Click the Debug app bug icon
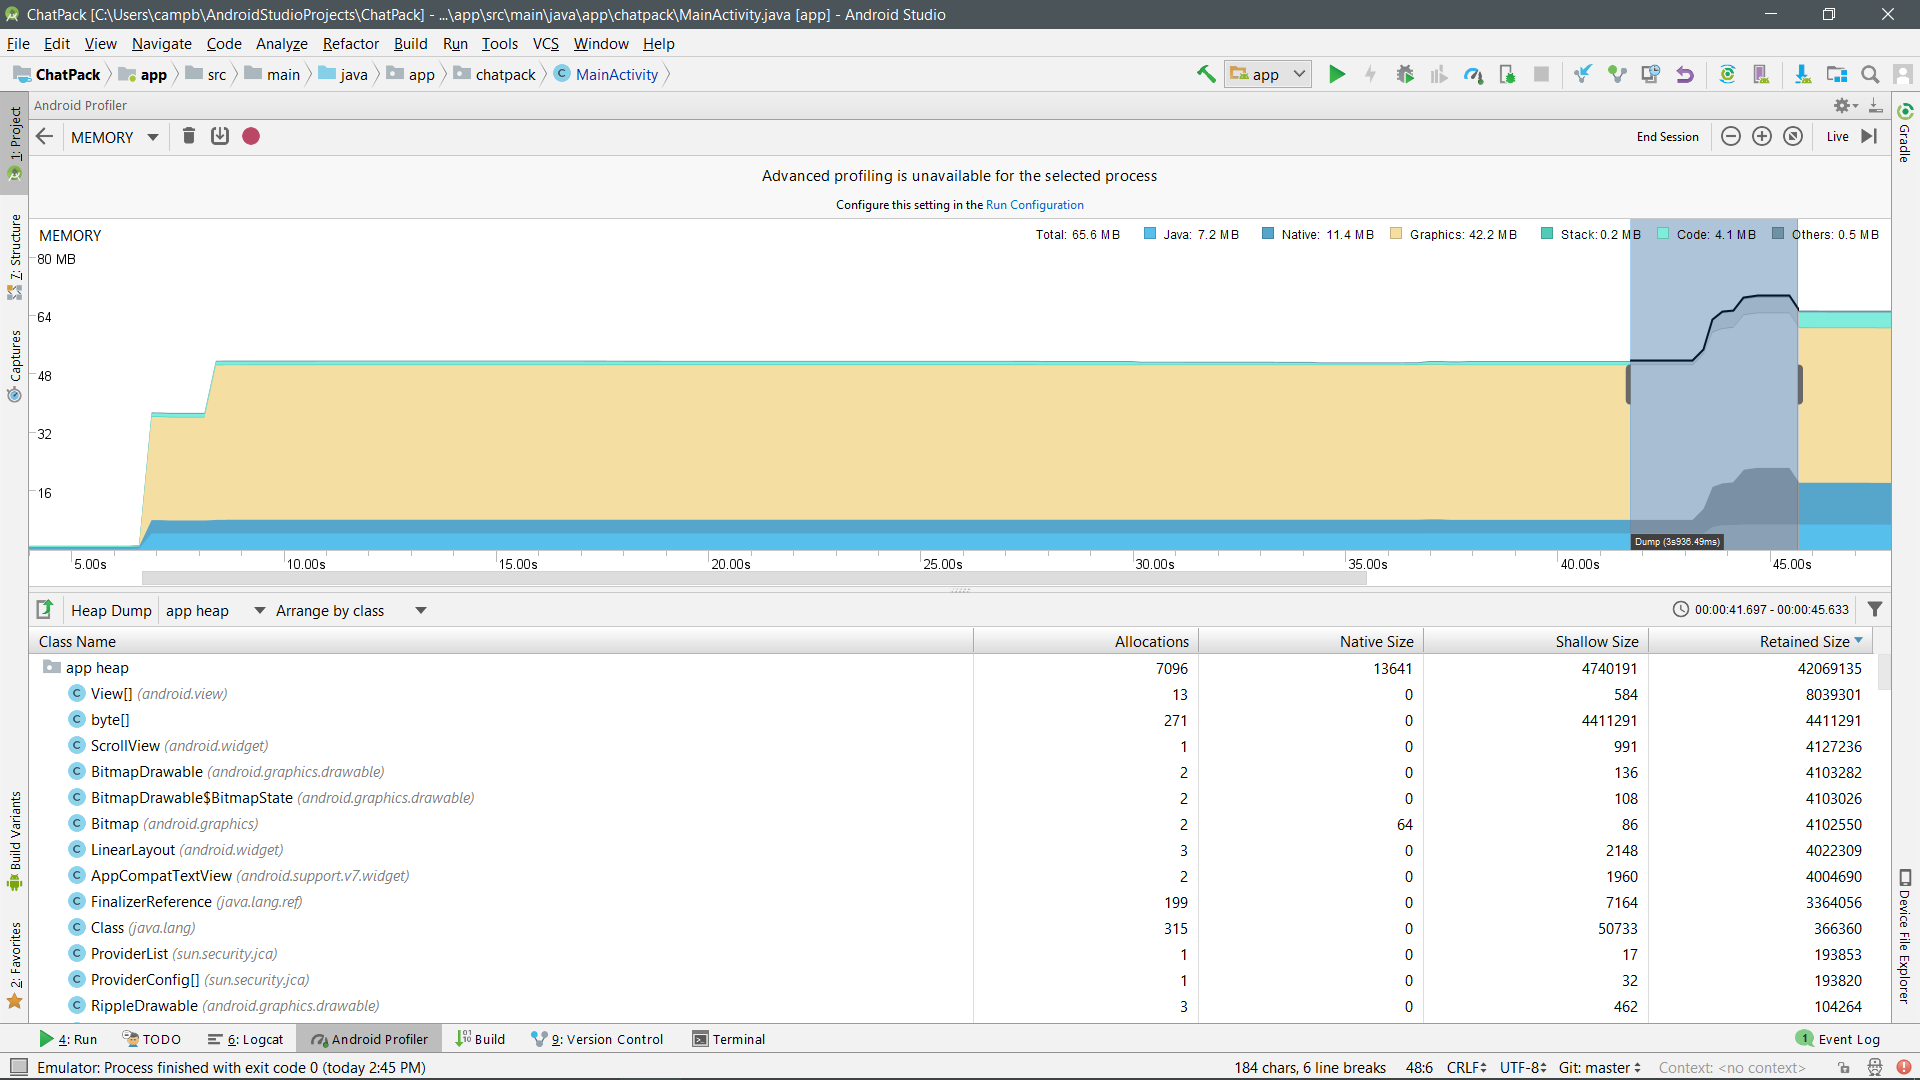The image size is (1920, 1080). click(x=1405, y=74)
